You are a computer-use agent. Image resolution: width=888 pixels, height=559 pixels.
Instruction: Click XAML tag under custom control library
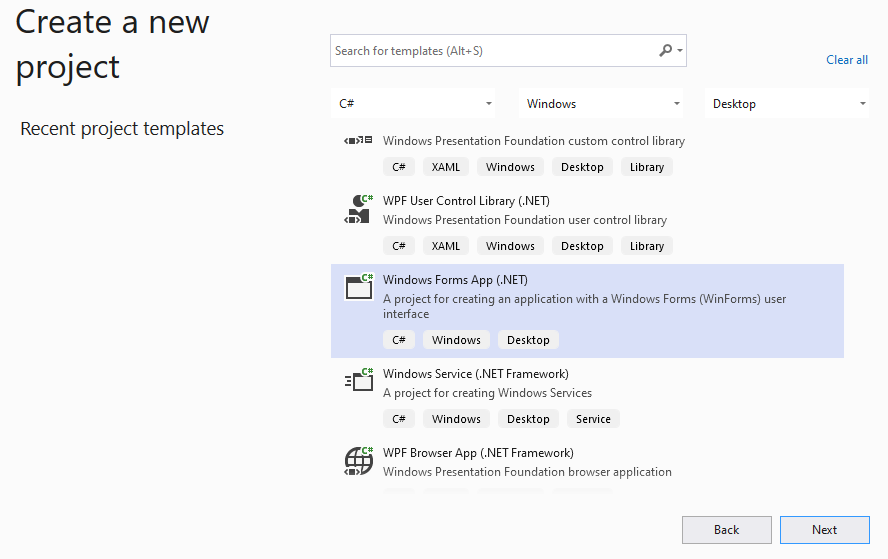point(446,167)
